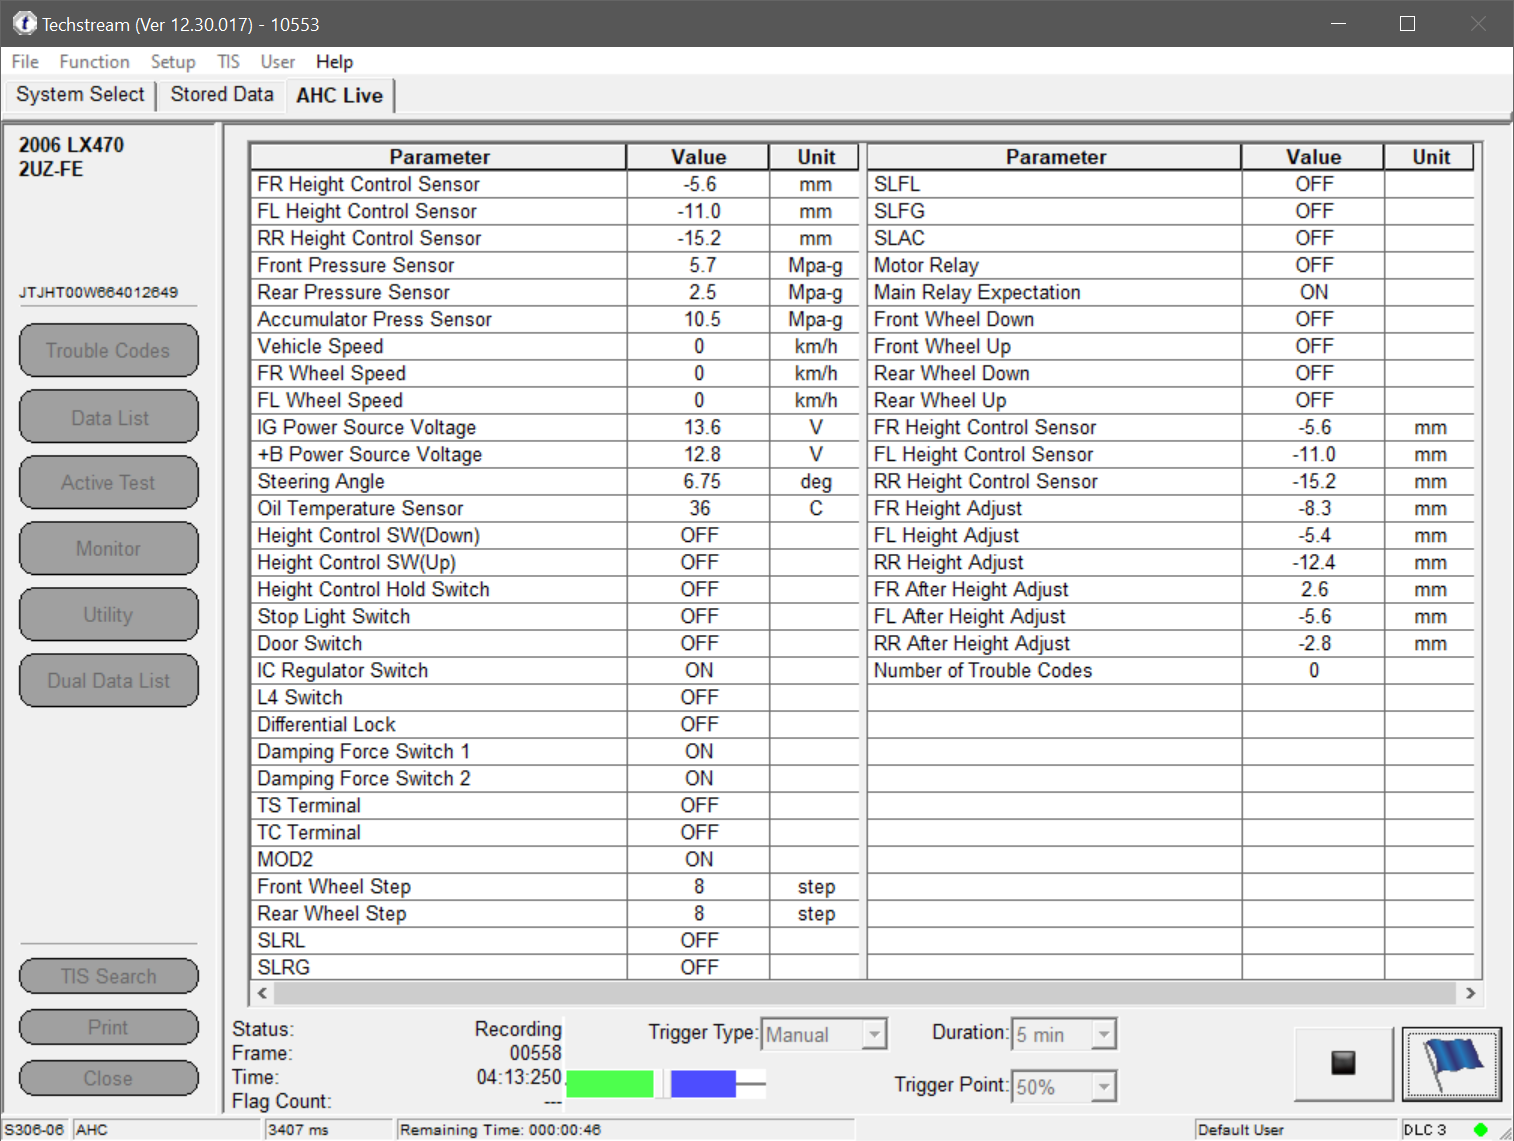1514x1141 pixels.
Task: Minimize the Techstream window
Action: click(1338, 23)
